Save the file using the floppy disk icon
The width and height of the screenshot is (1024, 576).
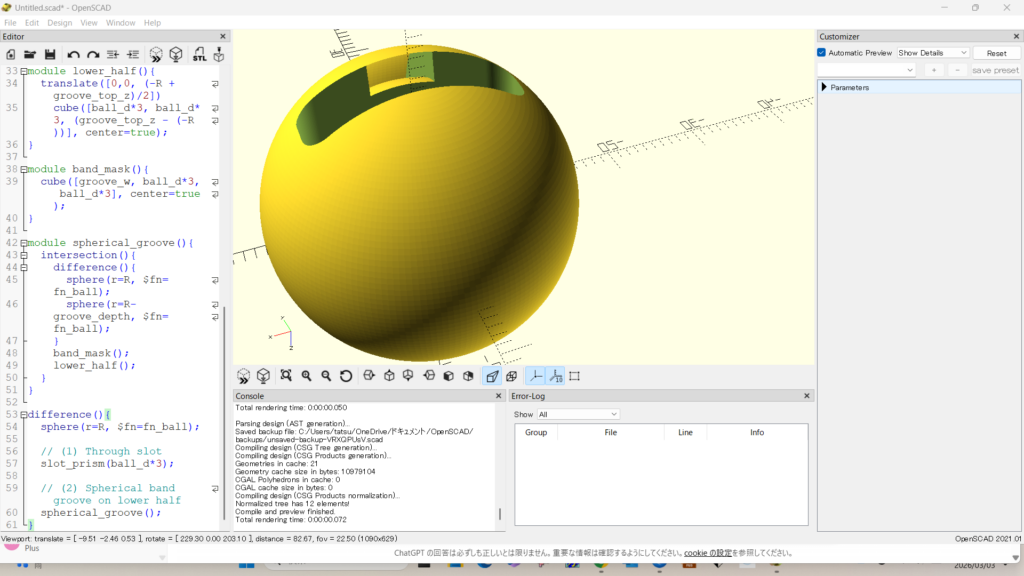pyautogui.click(x=48, y=54)
